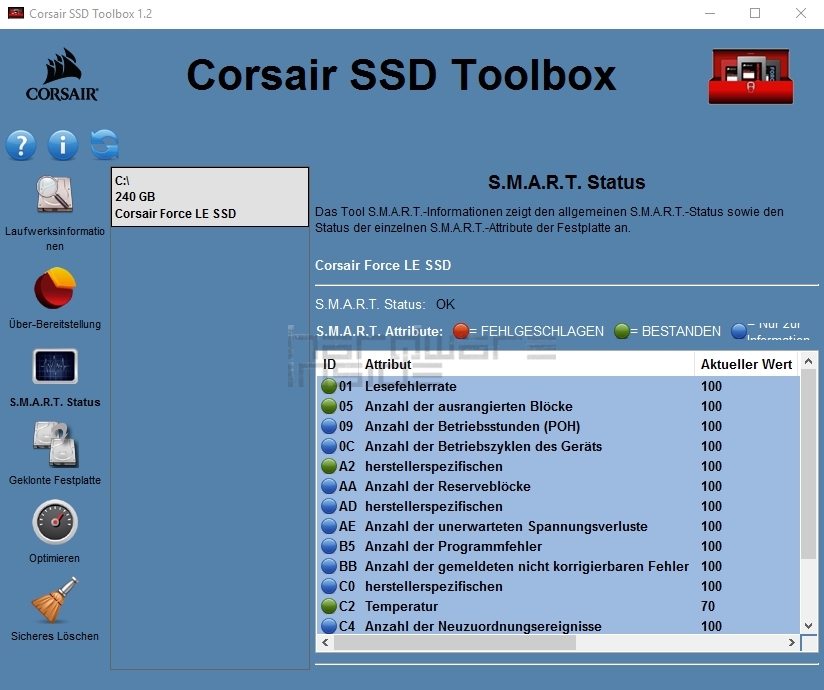Select the Anzahl der Betriebsstunden (POH) row
The image size is (824, 690).
(x=558, y=426)
